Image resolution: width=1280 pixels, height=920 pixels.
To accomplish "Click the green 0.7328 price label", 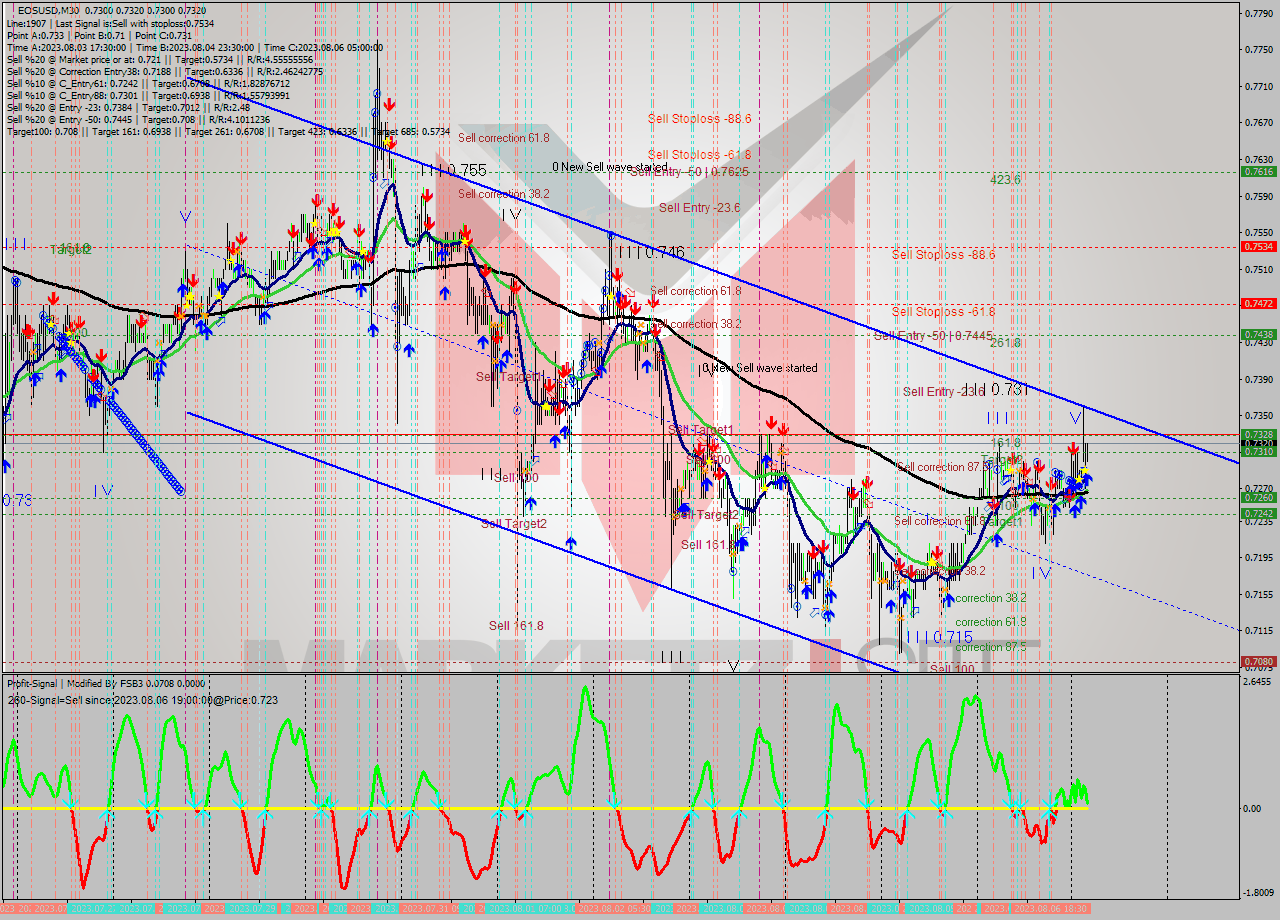I will [1257, 435].
